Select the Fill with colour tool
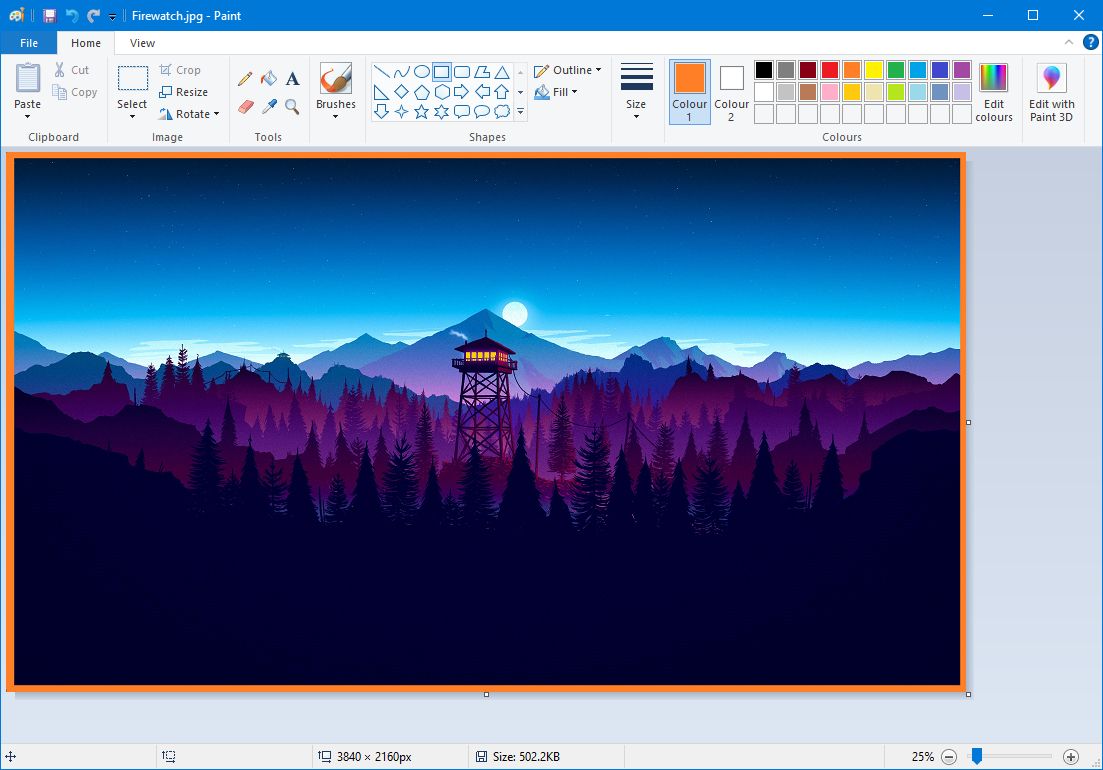1103x770 pixels. pos(268,77)
